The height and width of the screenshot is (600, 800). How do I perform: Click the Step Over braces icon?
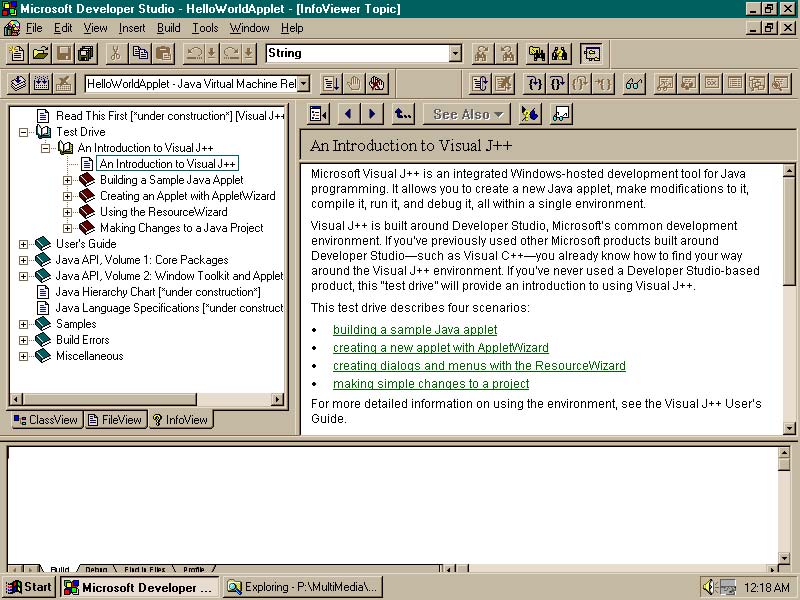pos(557,83)
